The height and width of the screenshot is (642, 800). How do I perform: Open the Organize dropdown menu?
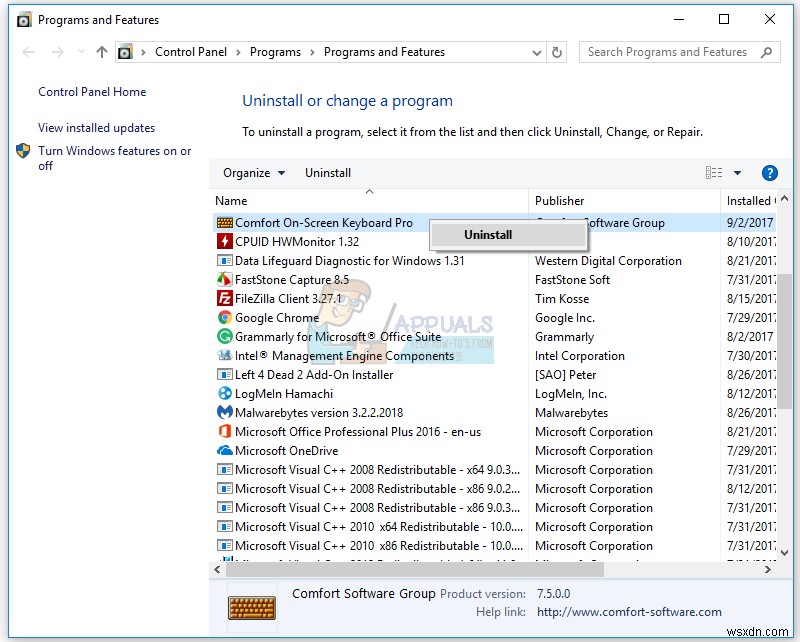[x=254, y=173]
